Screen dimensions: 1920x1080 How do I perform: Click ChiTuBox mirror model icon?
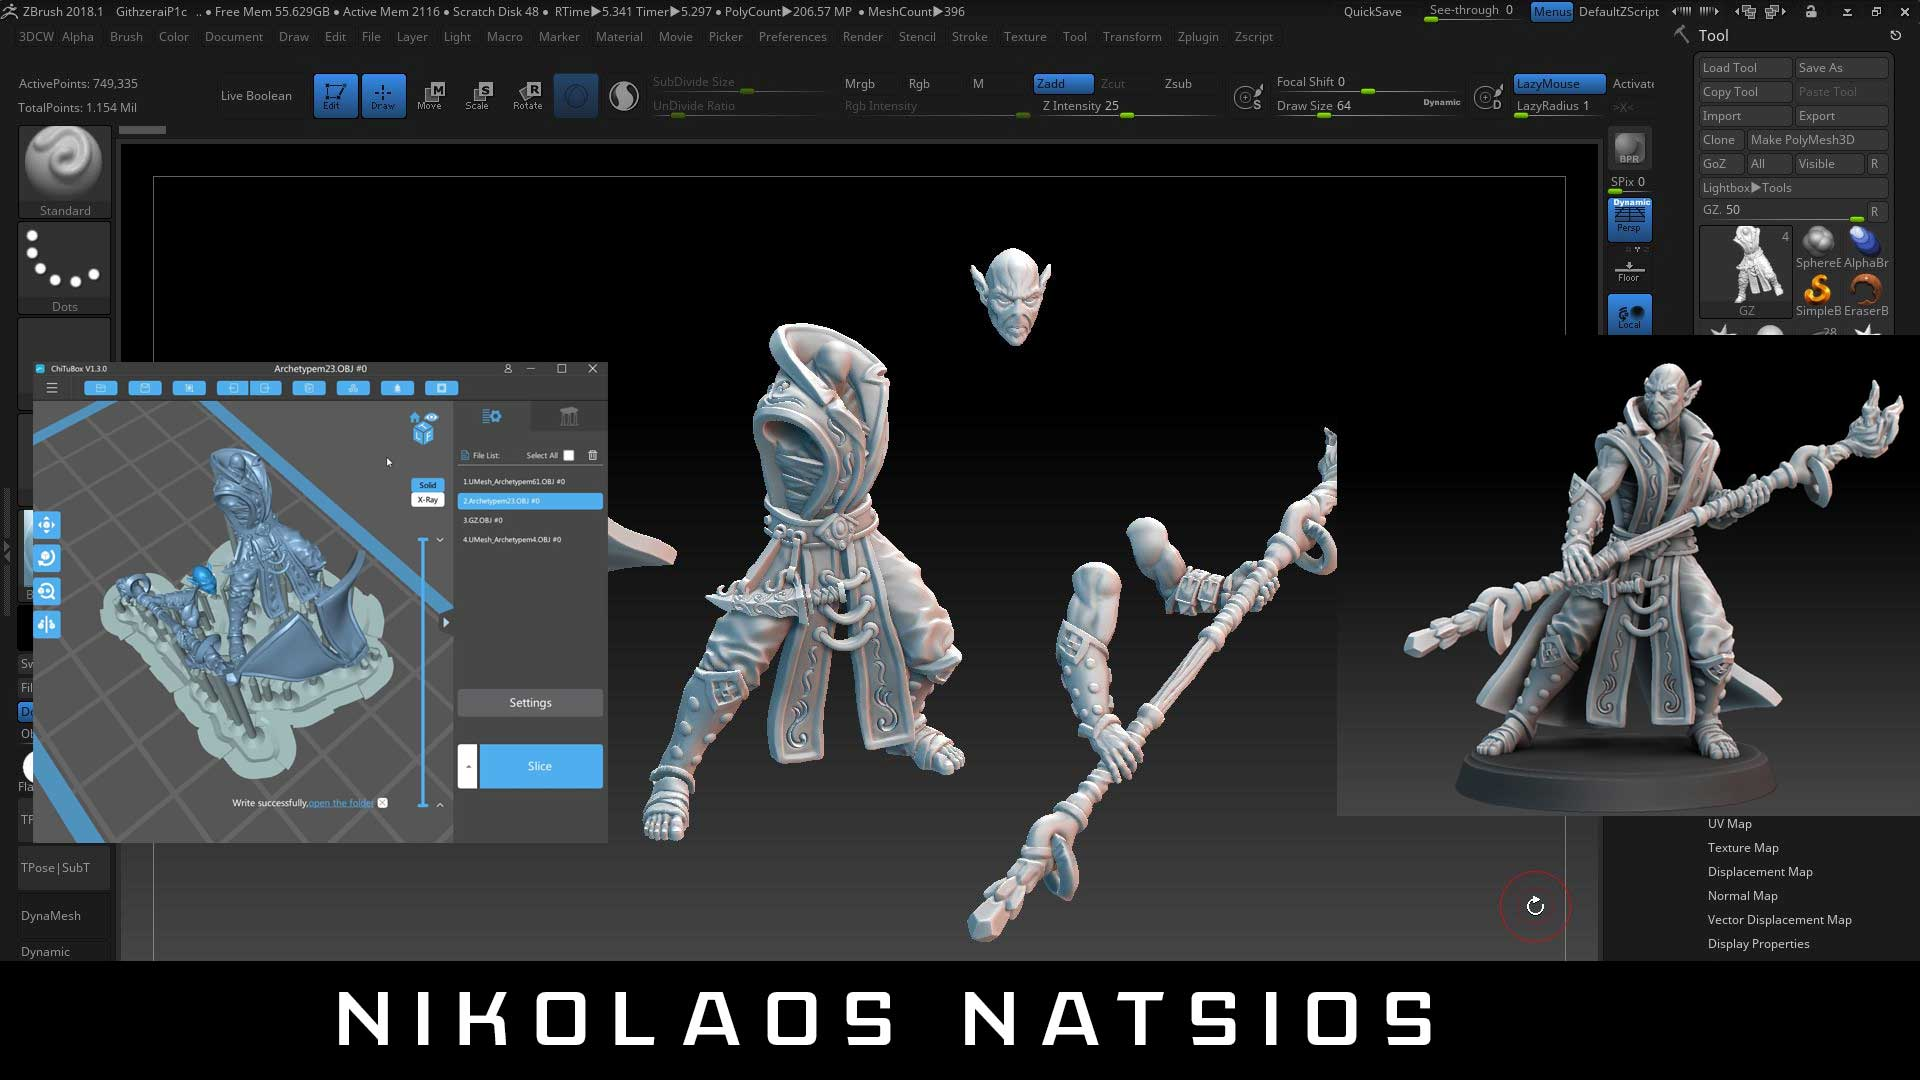click(x=47, y=624)
